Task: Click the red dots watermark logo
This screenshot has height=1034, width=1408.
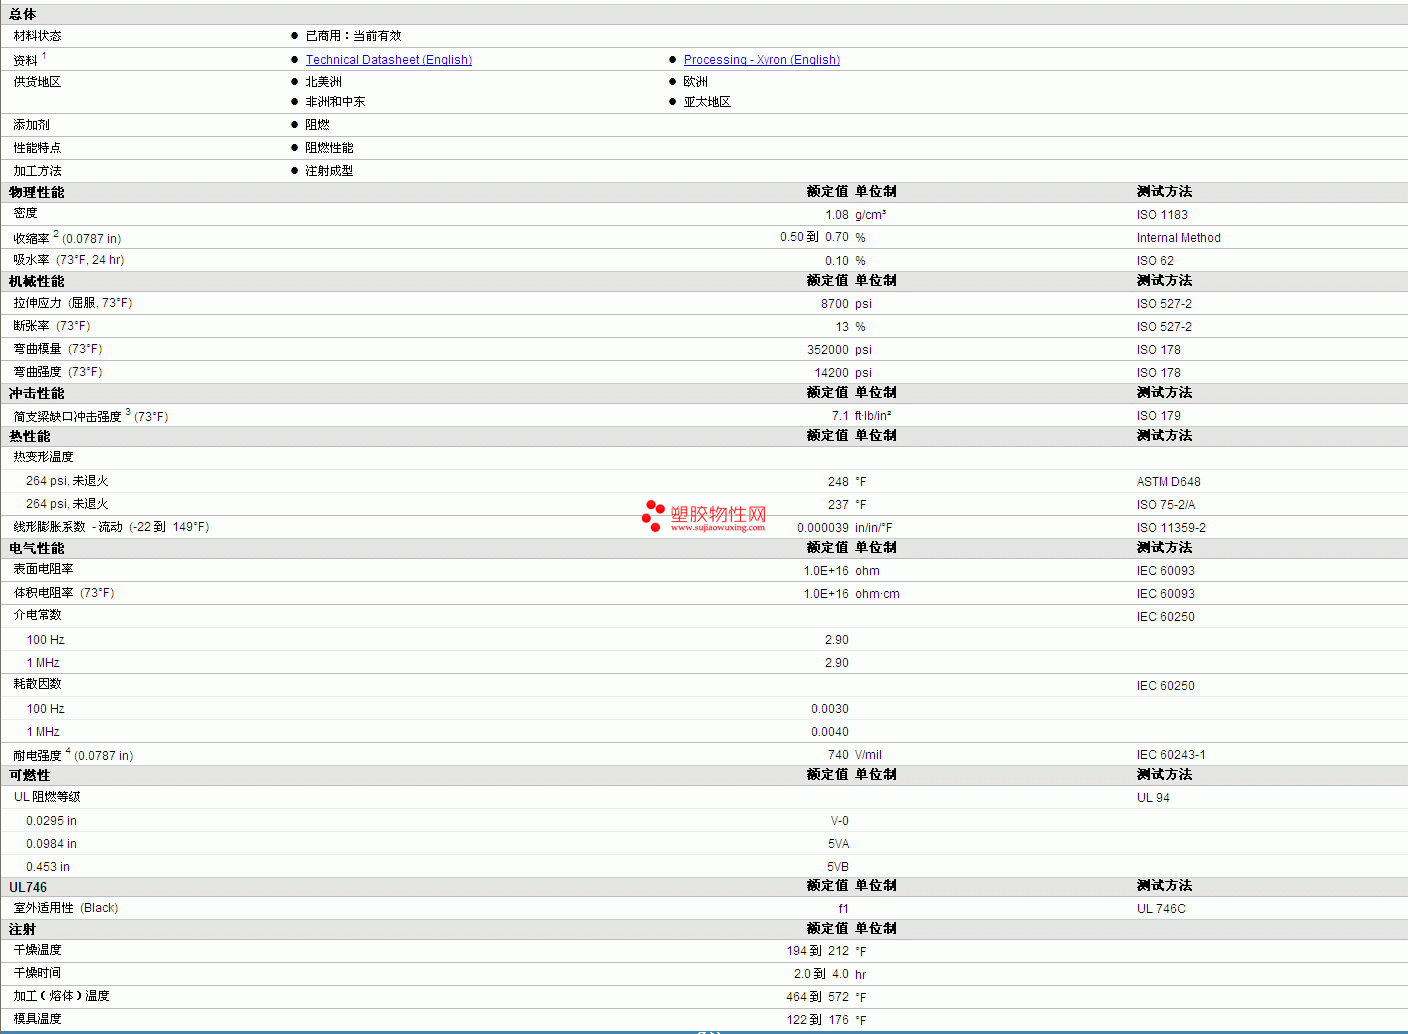Action: [653, 515]
